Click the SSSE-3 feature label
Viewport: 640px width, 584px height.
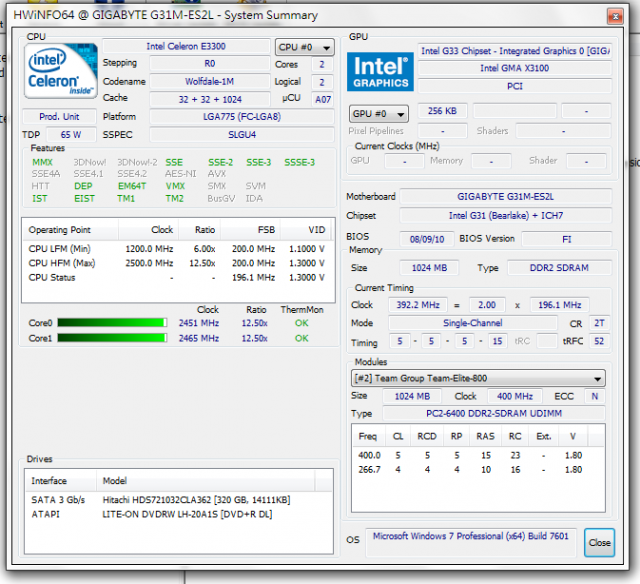(x=300, y=162)
